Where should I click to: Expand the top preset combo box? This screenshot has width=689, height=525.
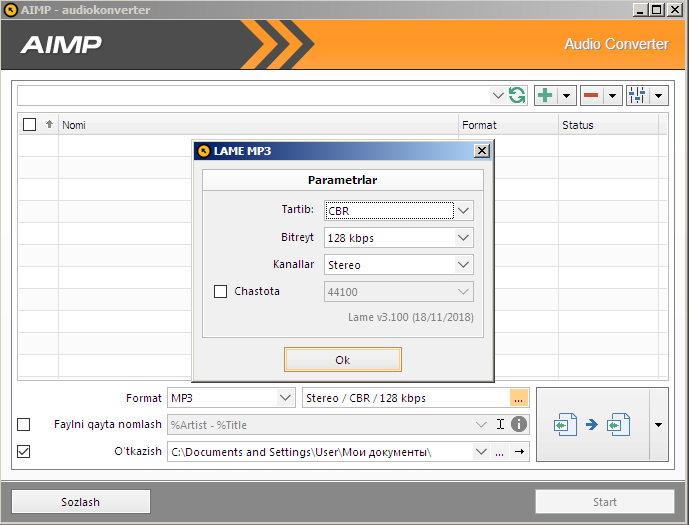click(497, 95)
